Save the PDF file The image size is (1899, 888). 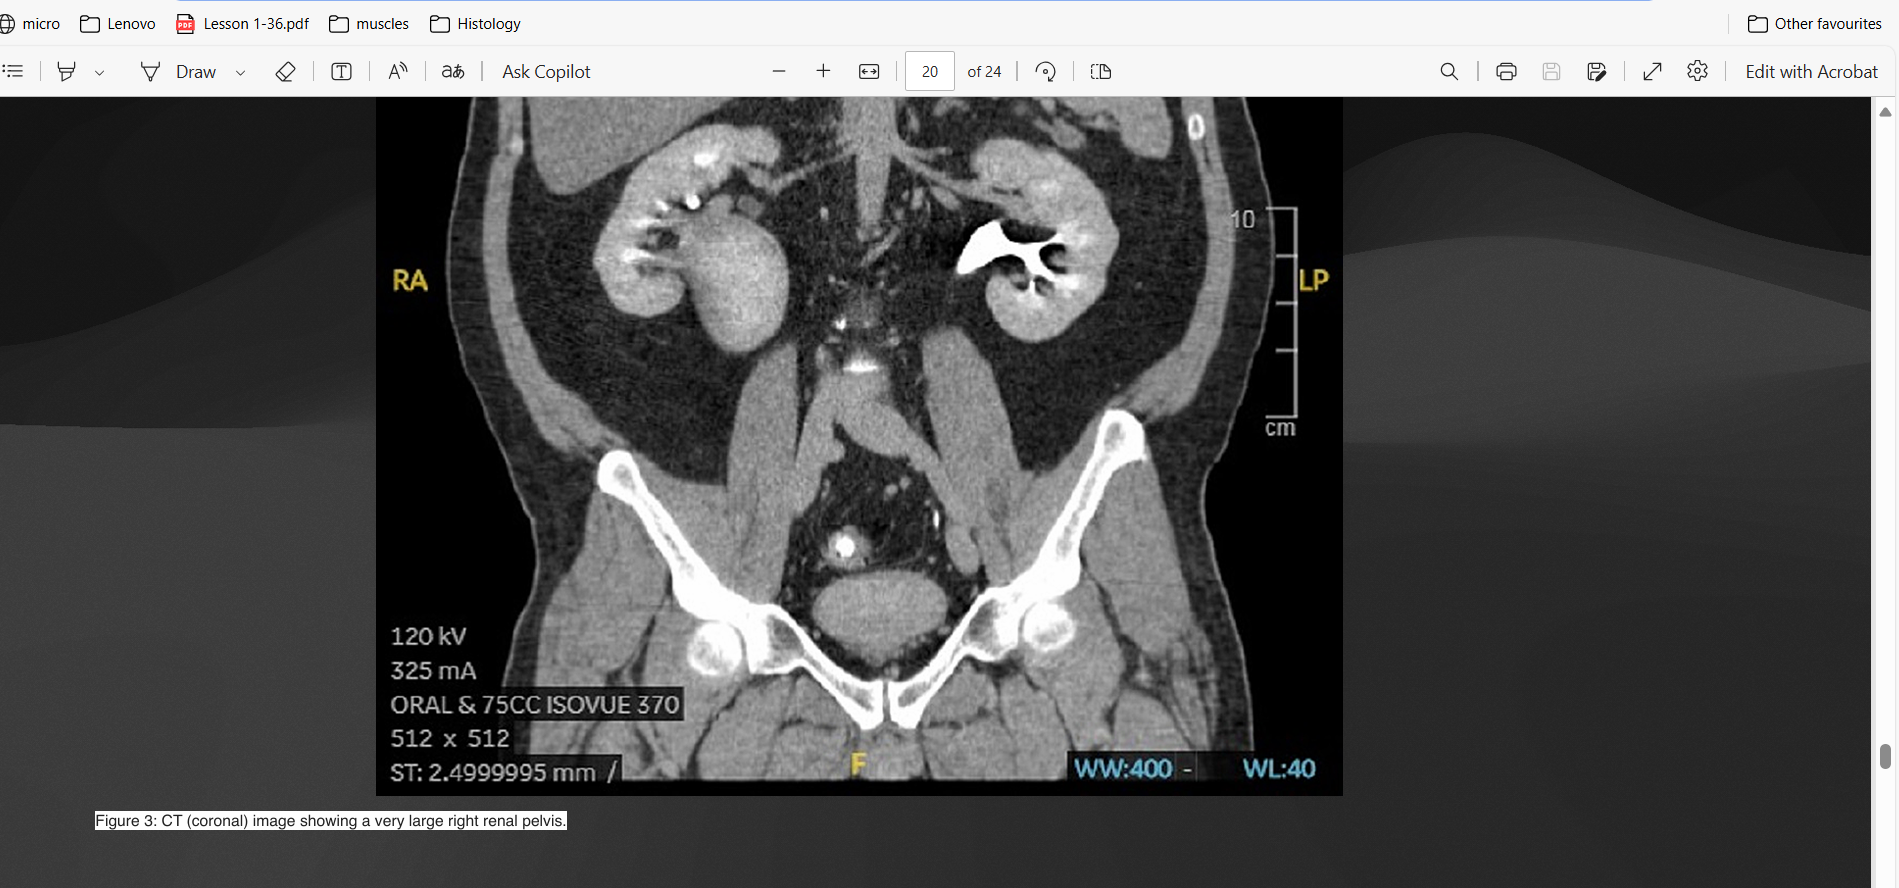point(1551,71)
